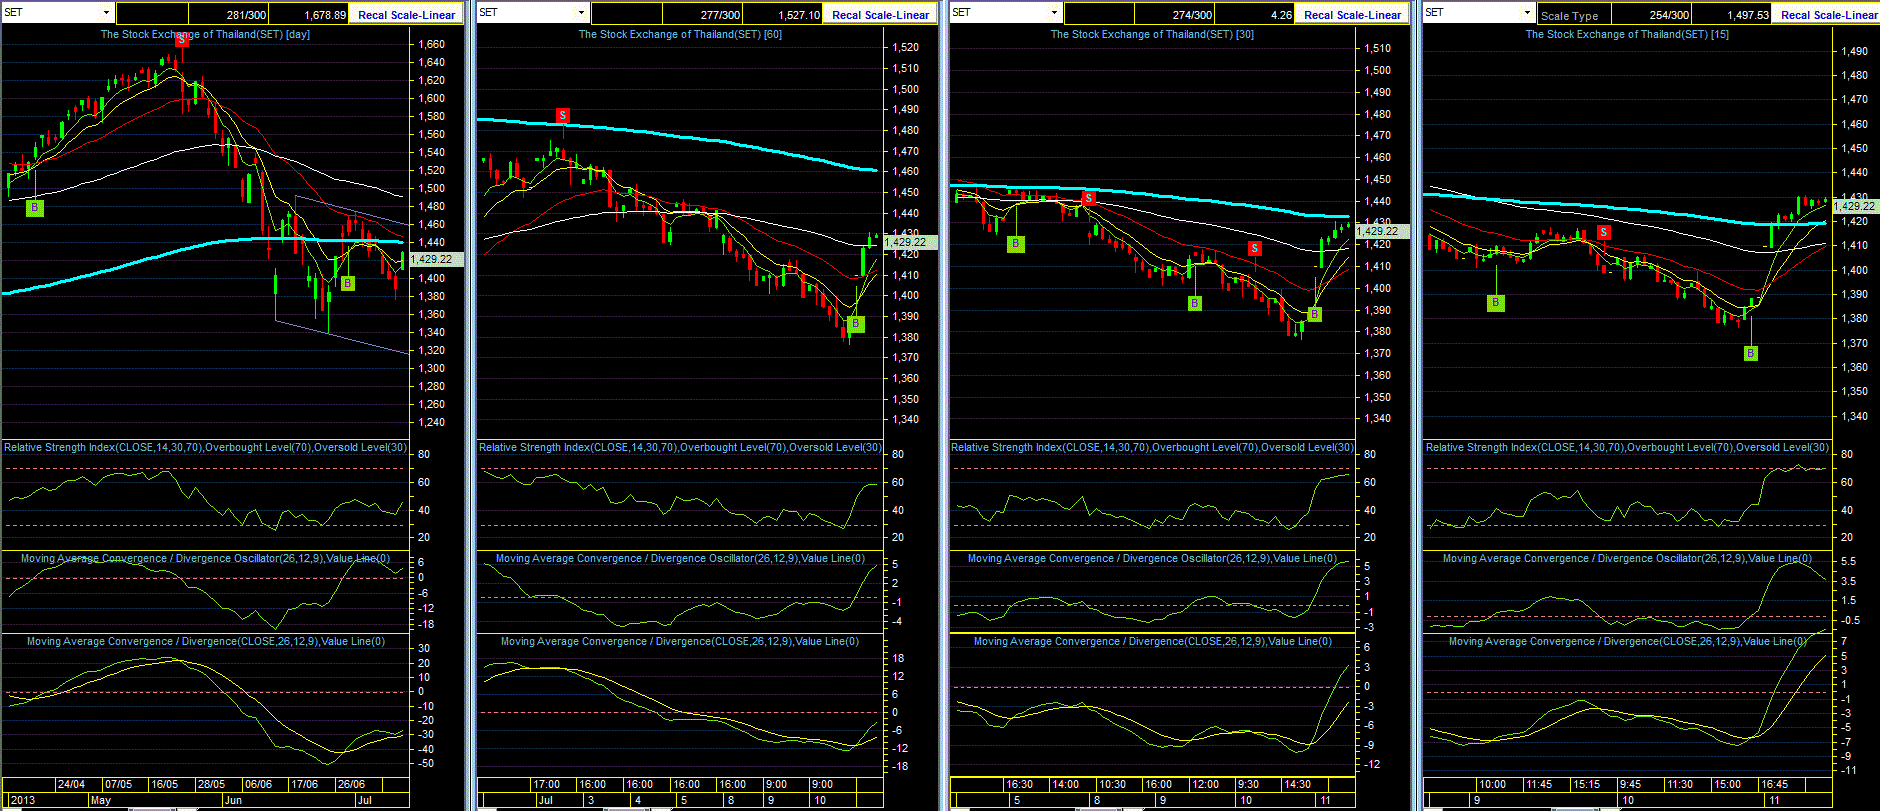
Task: Click the 16:45 time label on the 15-minute axis
Action: pyautogui.click(x=1774, y=785)
